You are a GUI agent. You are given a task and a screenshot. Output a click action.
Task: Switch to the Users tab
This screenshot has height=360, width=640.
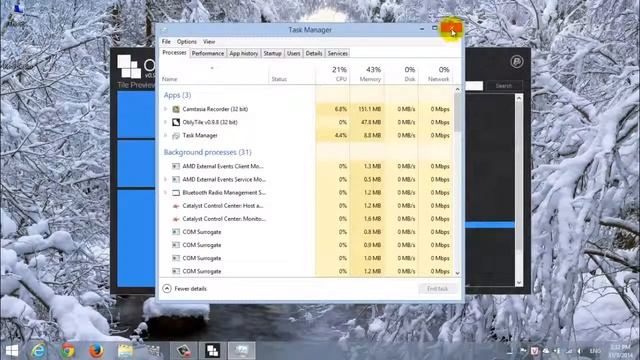[293, 53]
